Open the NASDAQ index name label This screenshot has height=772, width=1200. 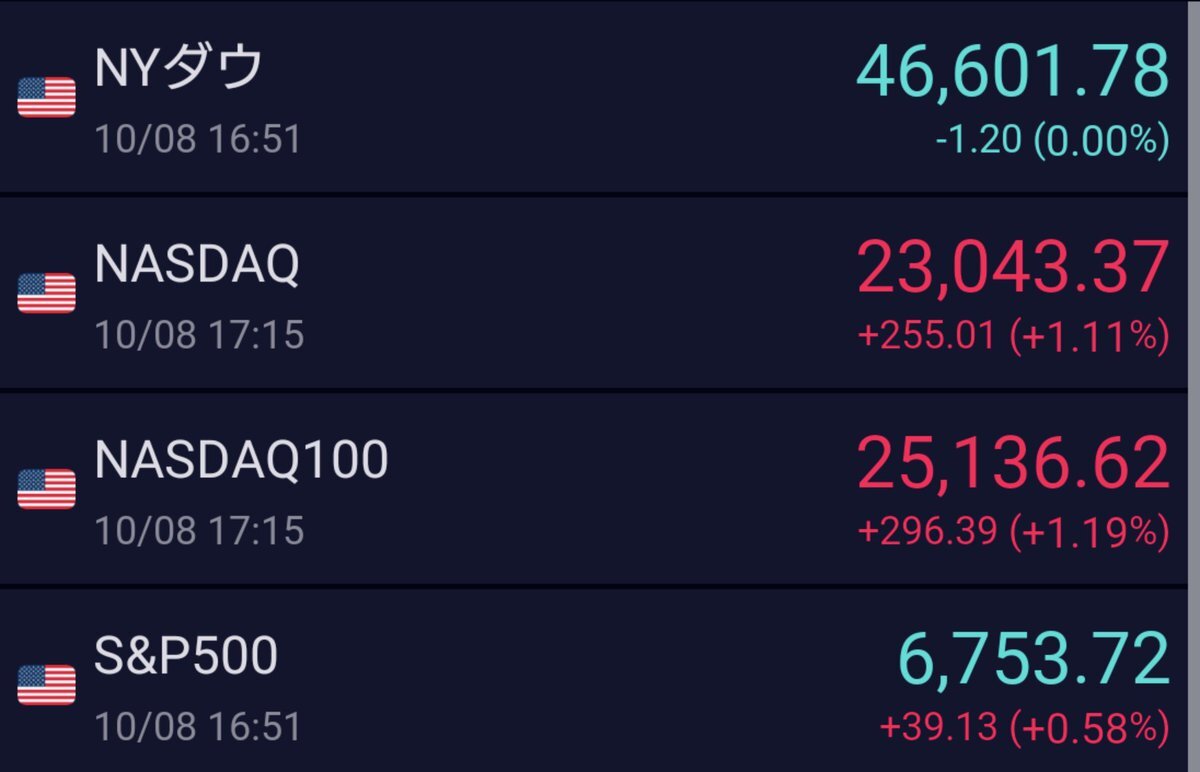(x=197, y=265)
